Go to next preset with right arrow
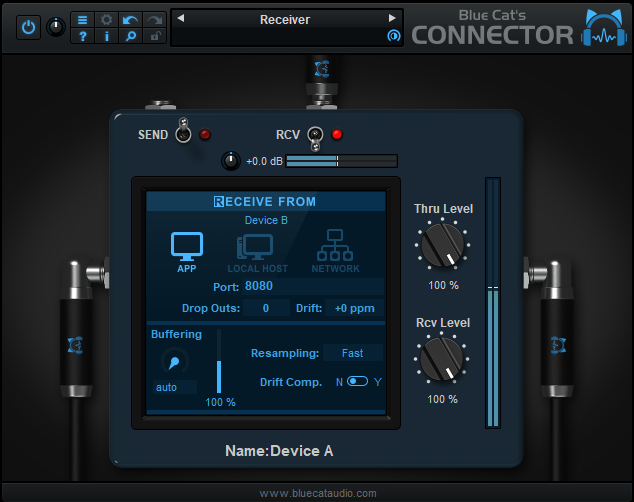This screenshot has height=502, width=634. coord(392,19)
